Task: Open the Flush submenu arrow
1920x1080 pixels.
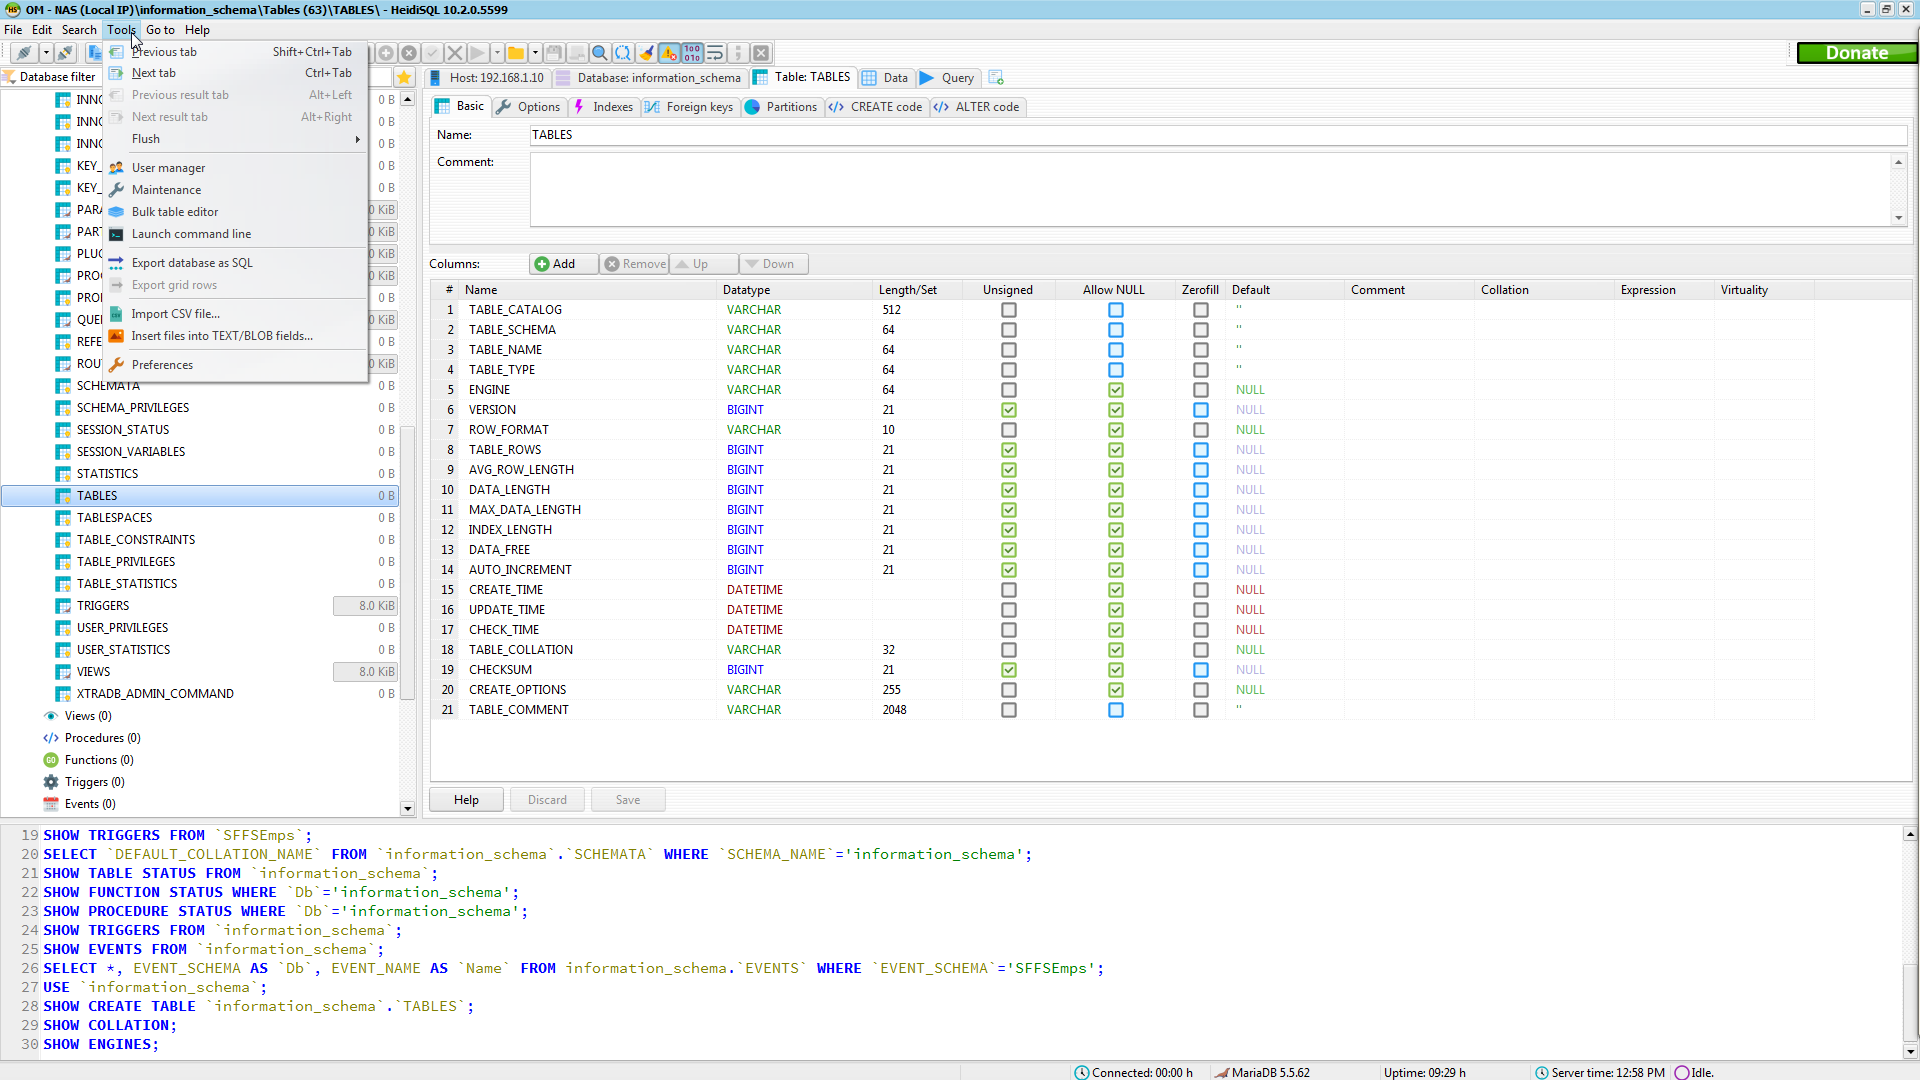Action: coord(357,139)
